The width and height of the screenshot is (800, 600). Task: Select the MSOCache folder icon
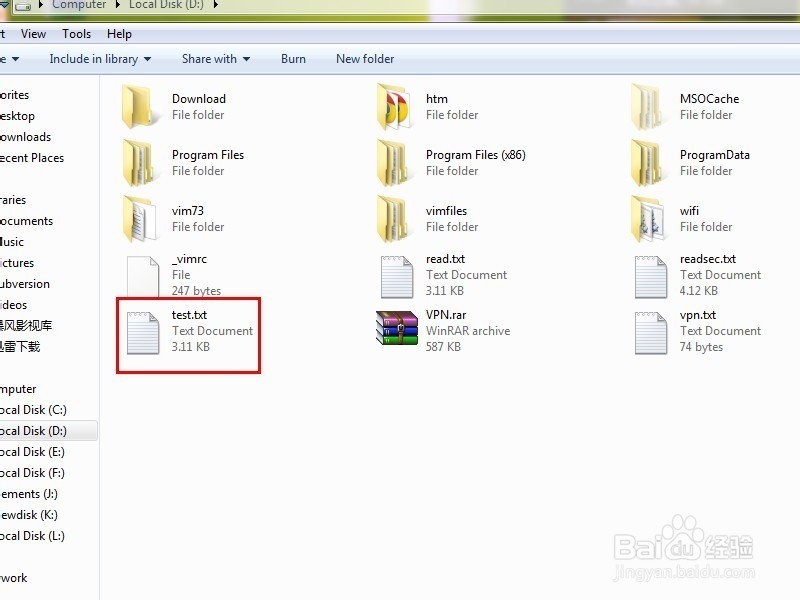coord(647,106)
